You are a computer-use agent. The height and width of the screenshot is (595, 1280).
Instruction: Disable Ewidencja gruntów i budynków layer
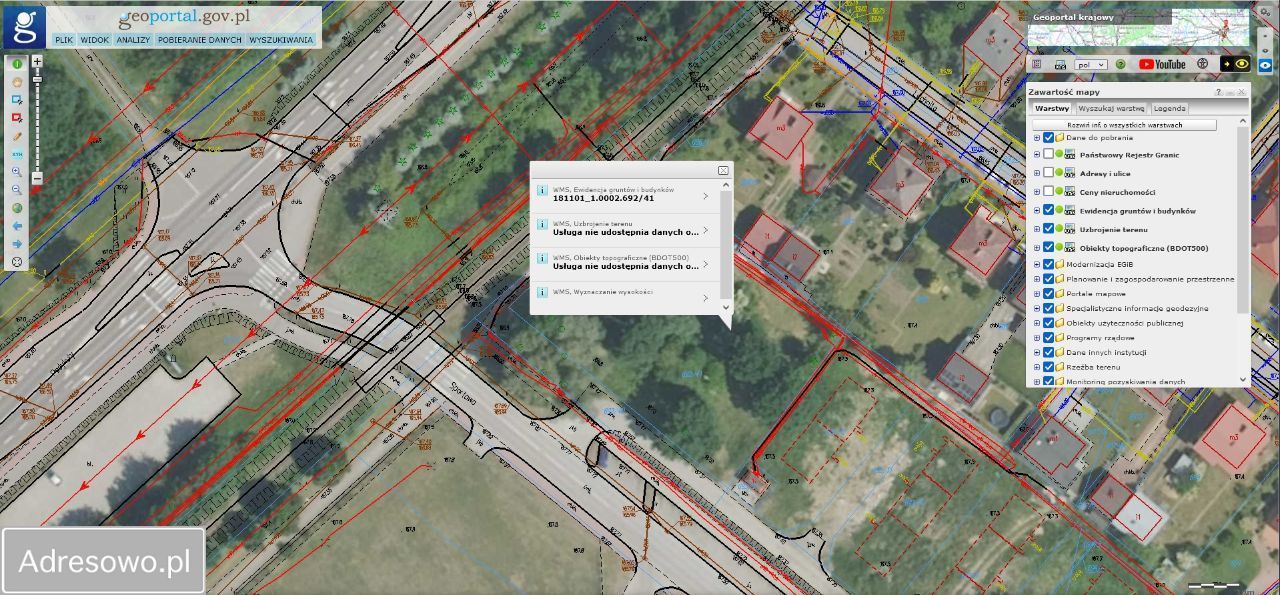click(x=1048, y=211)
